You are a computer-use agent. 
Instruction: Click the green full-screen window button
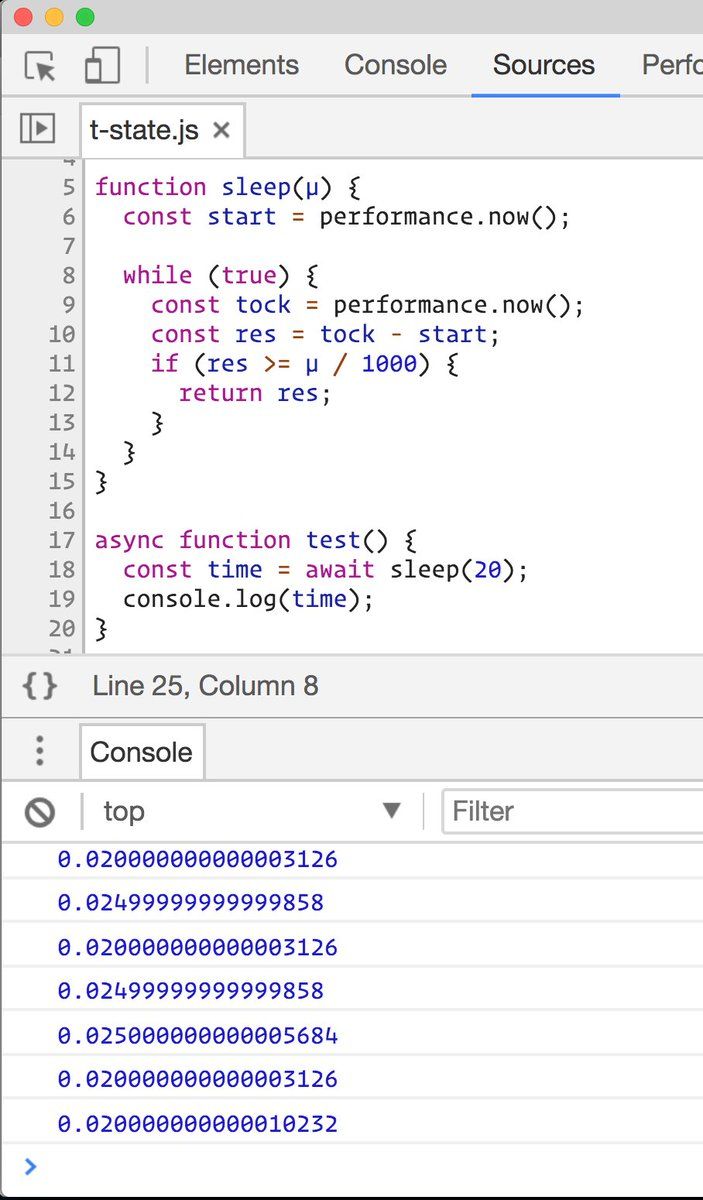(85, 17)
